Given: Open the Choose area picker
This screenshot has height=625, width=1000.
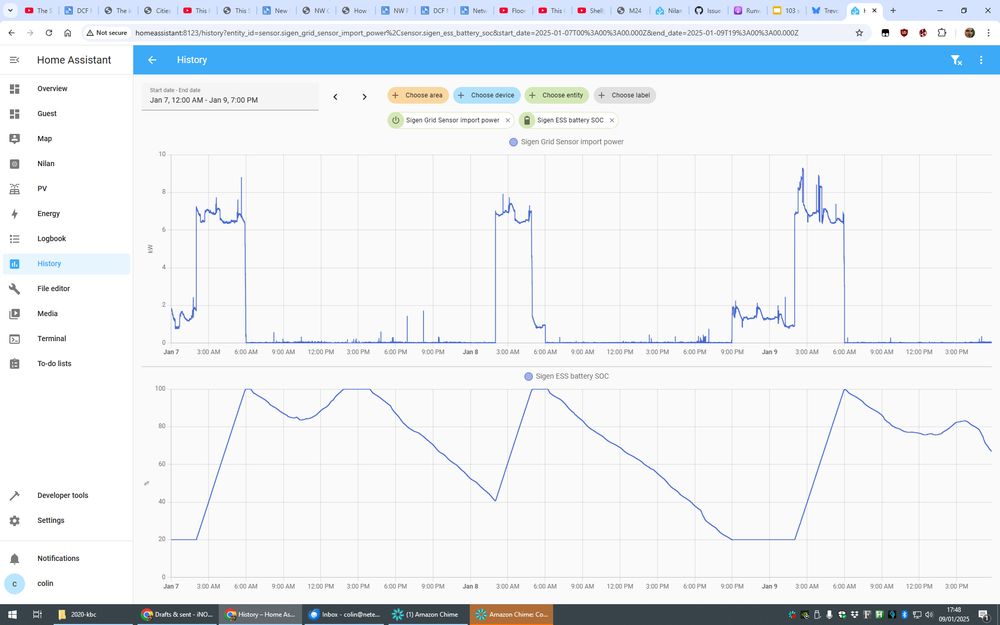Looking at the screenshot, I should pos(418,95).
